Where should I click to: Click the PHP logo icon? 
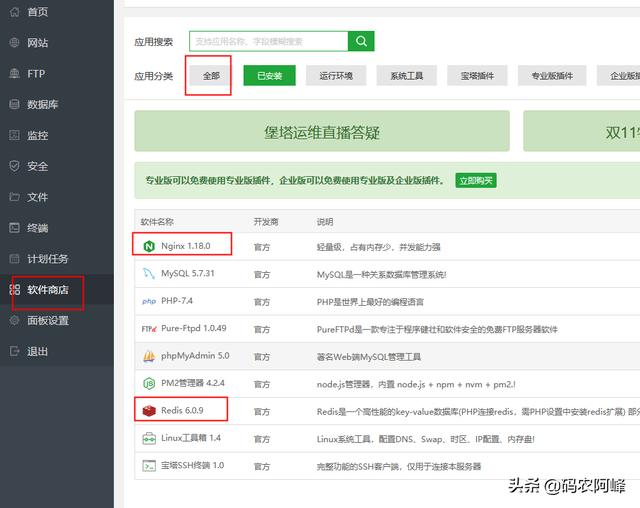149,301
